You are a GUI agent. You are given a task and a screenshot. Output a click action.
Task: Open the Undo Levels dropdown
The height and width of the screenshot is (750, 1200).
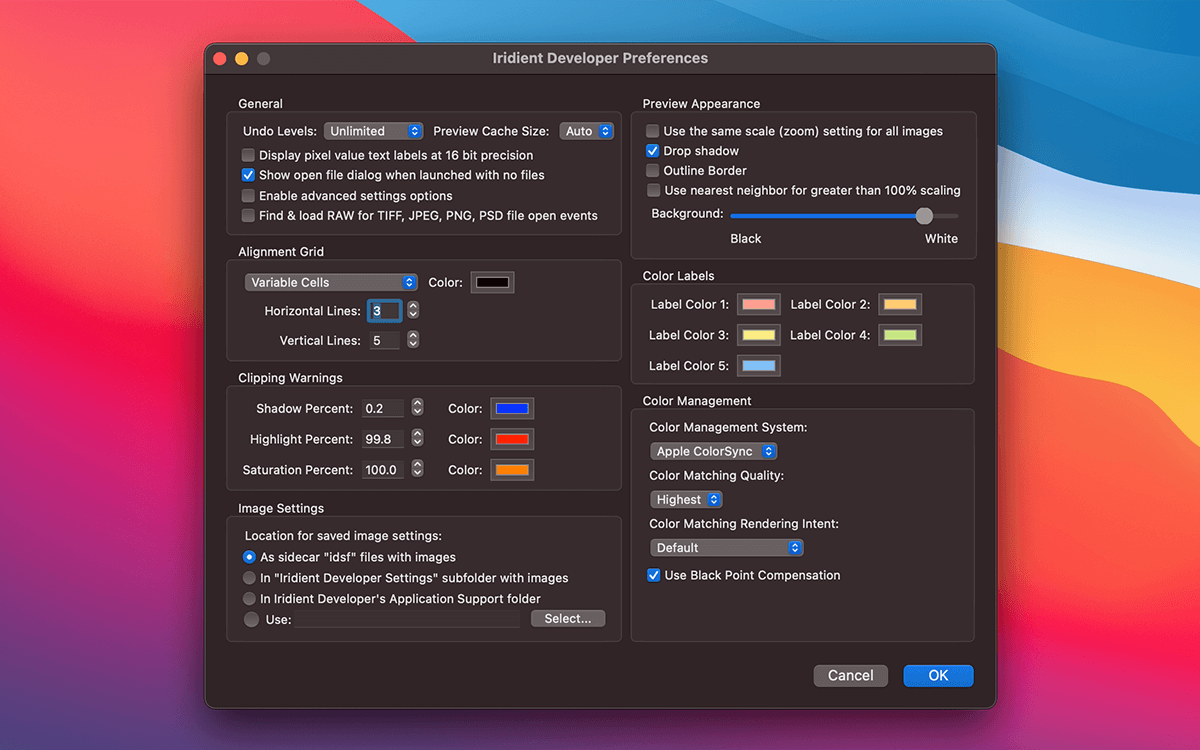[x=374, y=131]
